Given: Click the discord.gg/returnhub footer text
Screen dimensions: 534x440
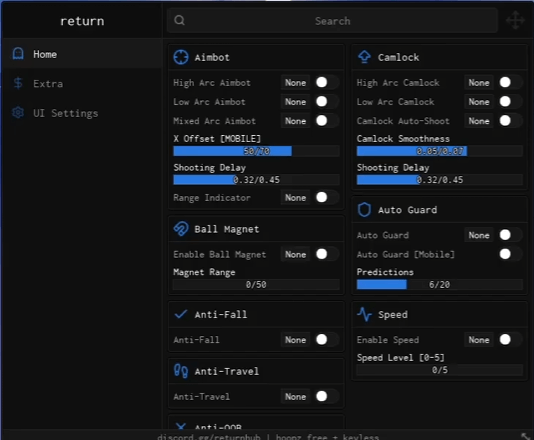Looking at the screenshot, I should [x=208, y=437].
